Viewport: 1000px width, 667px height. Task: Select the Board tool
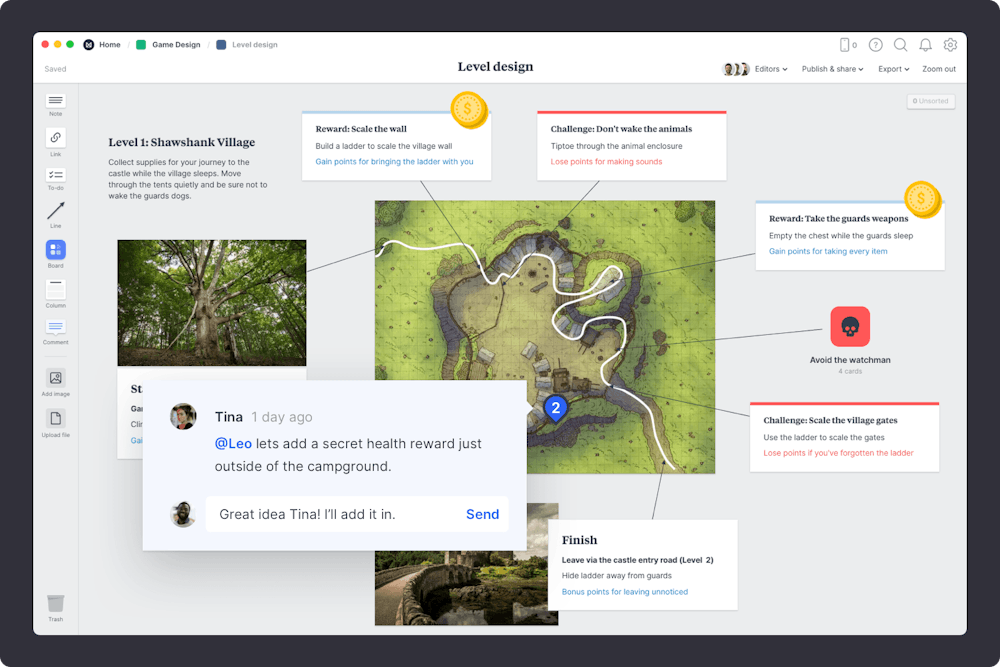tap(55, 250)
